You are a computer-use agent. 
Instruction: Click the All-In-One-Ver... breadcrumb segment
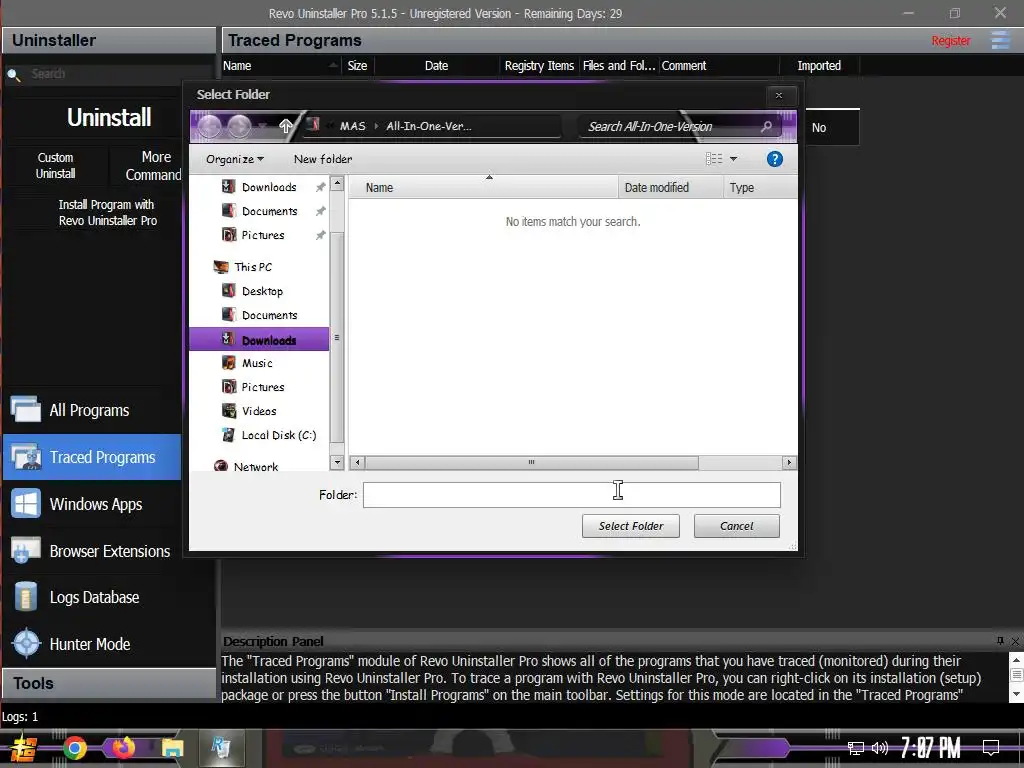(428, 126)
